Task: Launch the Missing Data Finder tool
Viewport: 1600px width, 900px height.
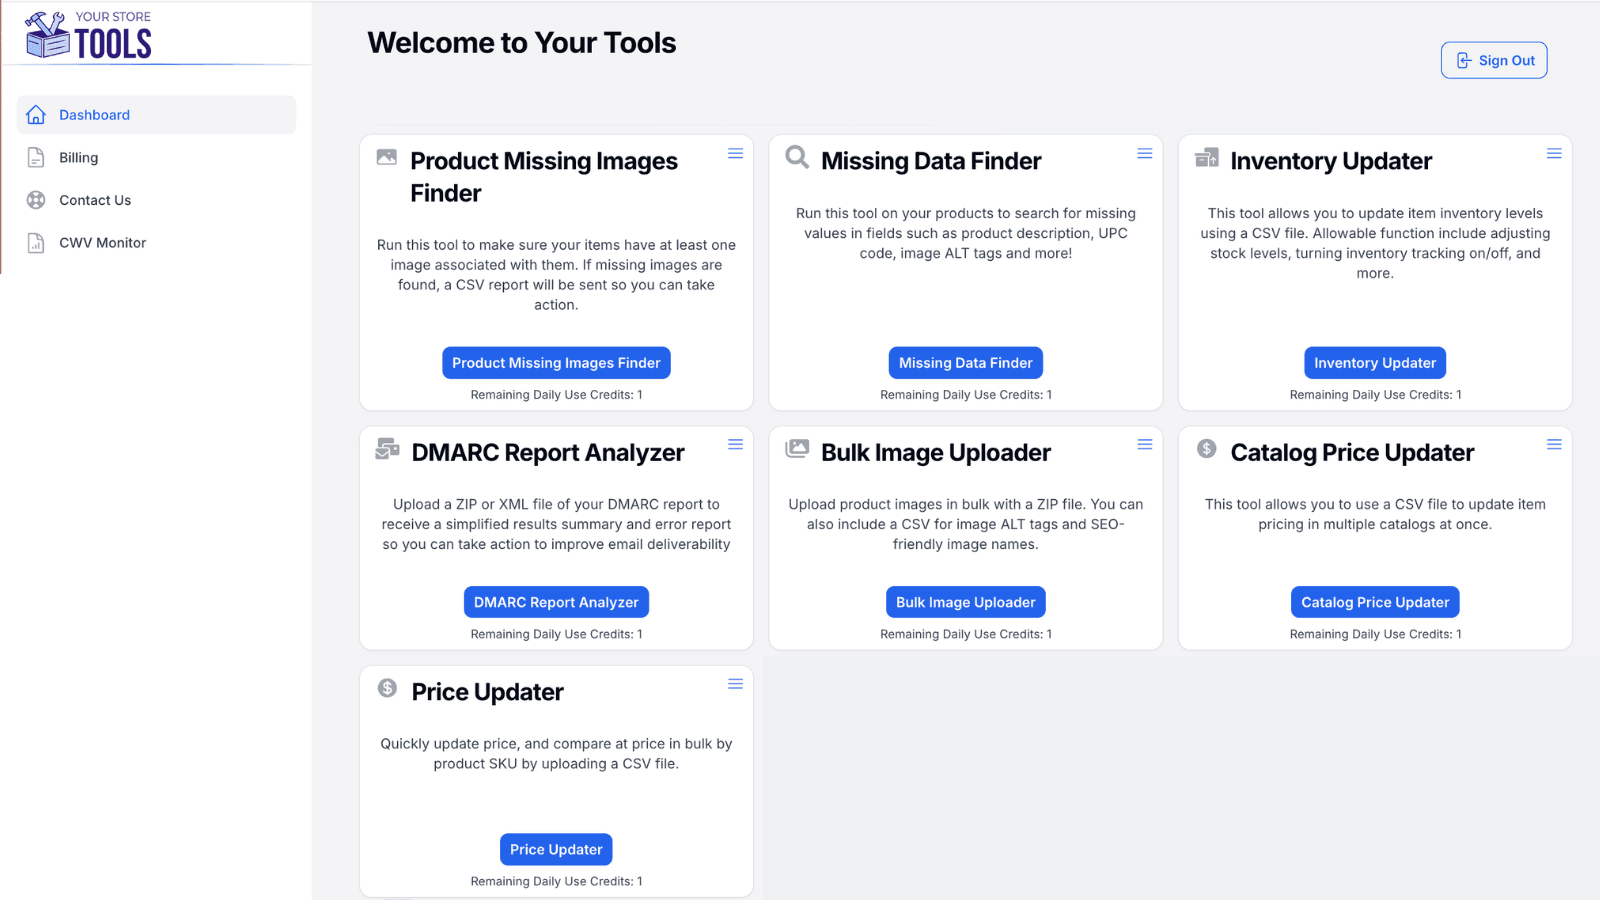Action: [964, 362]
